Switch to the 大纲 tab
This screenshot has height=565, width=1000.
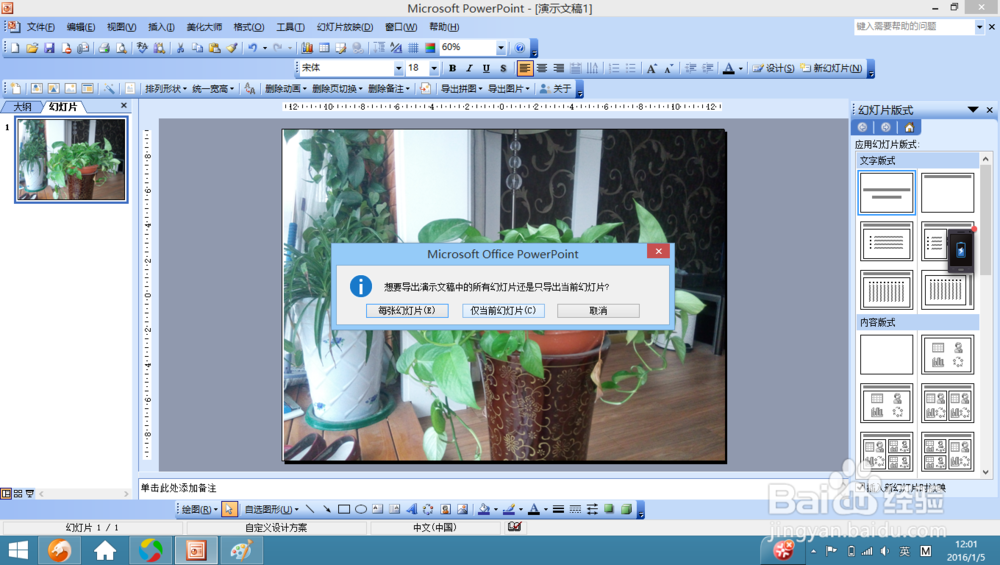[22, 106]
